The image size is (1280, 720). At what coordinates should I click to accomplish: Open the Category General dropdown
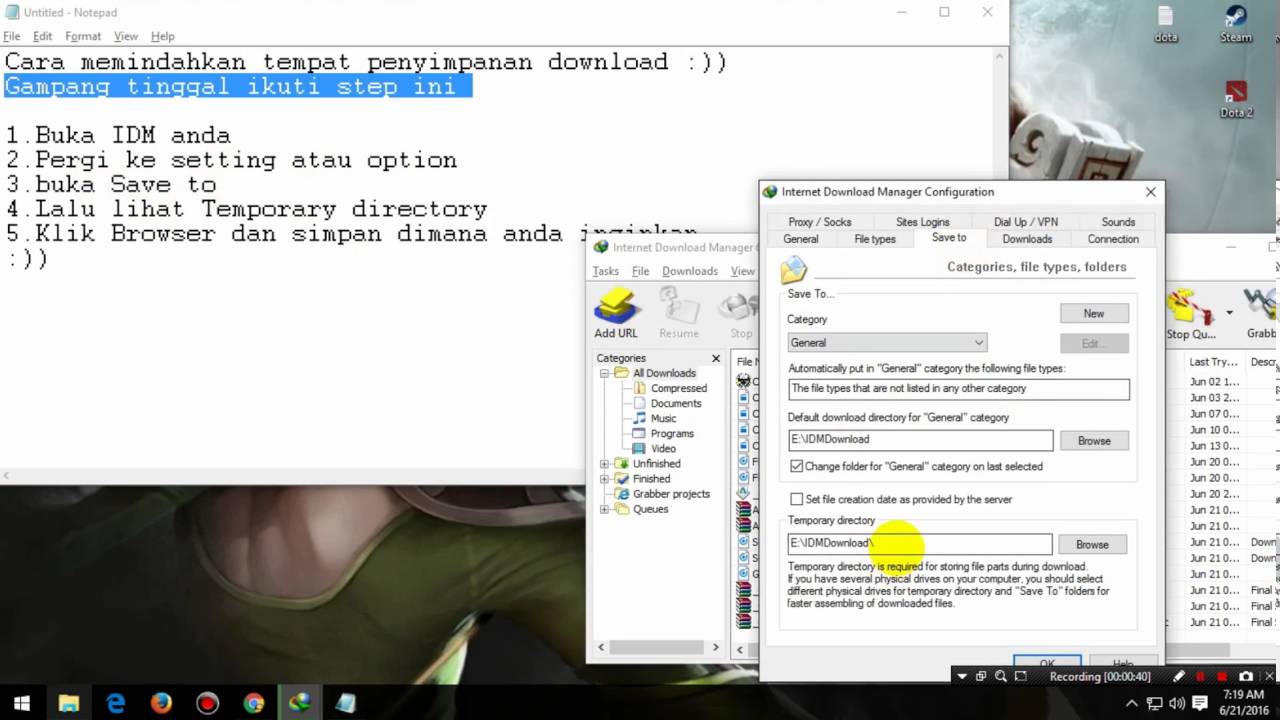(887, 343)
